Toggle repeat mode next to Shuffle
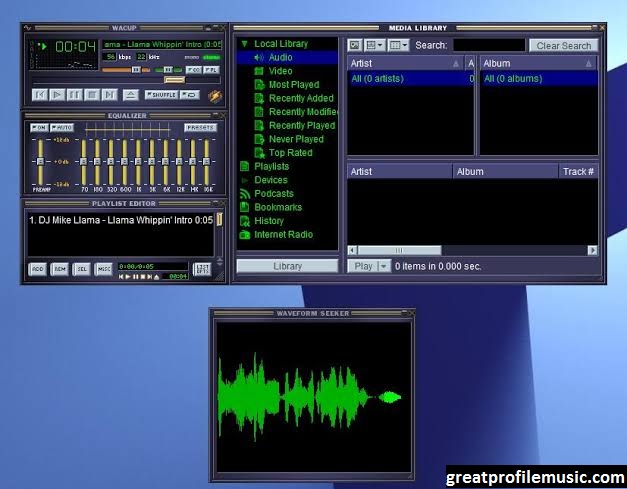 [x=190, y=95]
